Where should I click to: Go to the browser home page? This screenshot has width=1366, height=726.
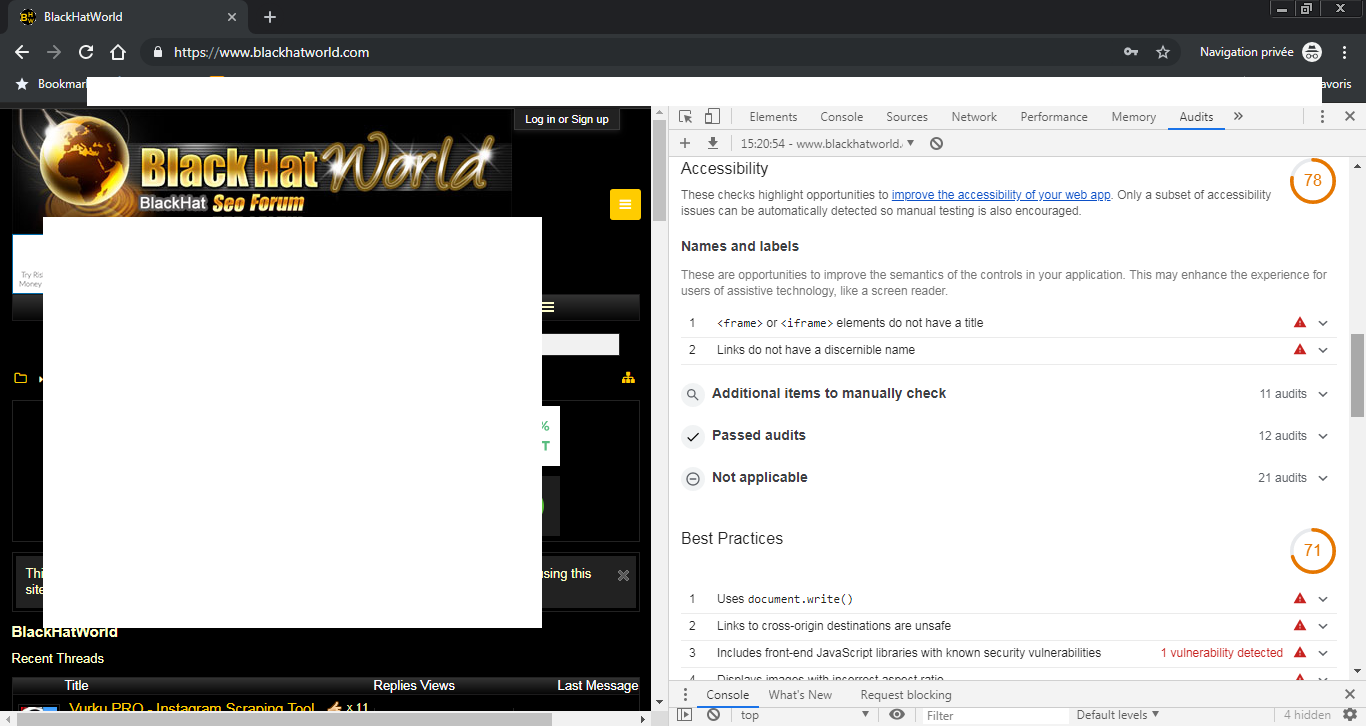118,52
